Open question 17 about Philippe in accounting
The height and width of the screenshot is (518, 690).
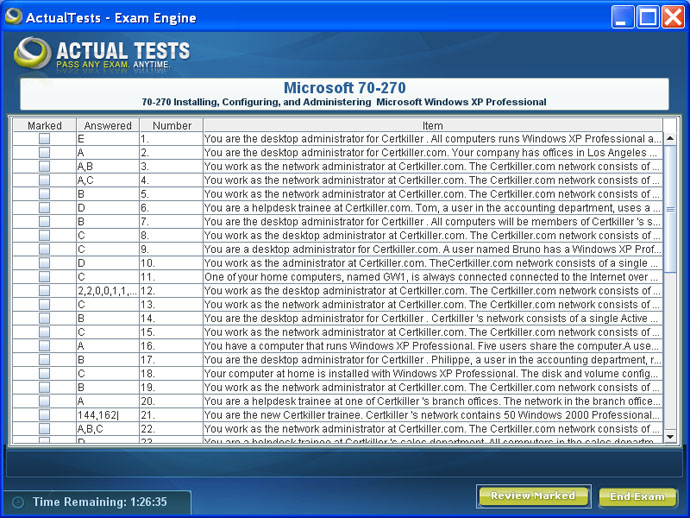coord(433,360)
